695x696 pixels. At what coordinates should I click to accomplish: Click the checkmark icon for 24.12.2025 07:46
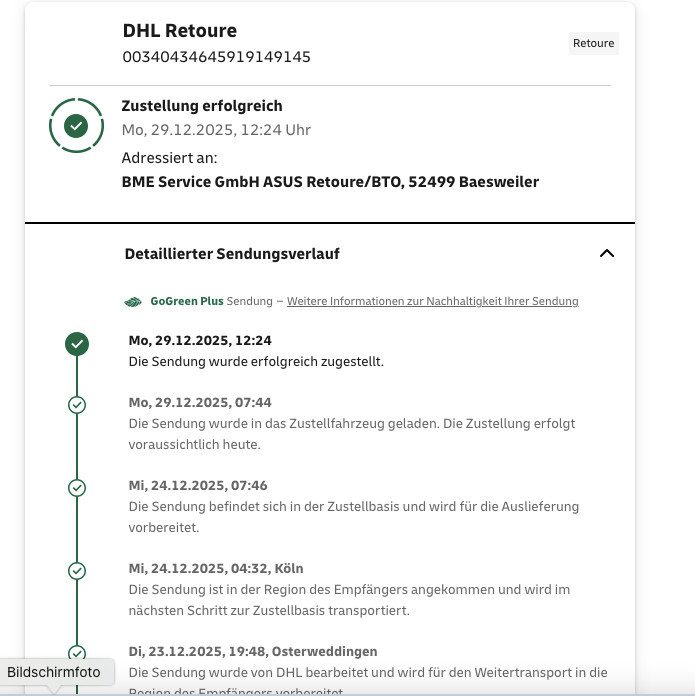click(x=77, y=488)
